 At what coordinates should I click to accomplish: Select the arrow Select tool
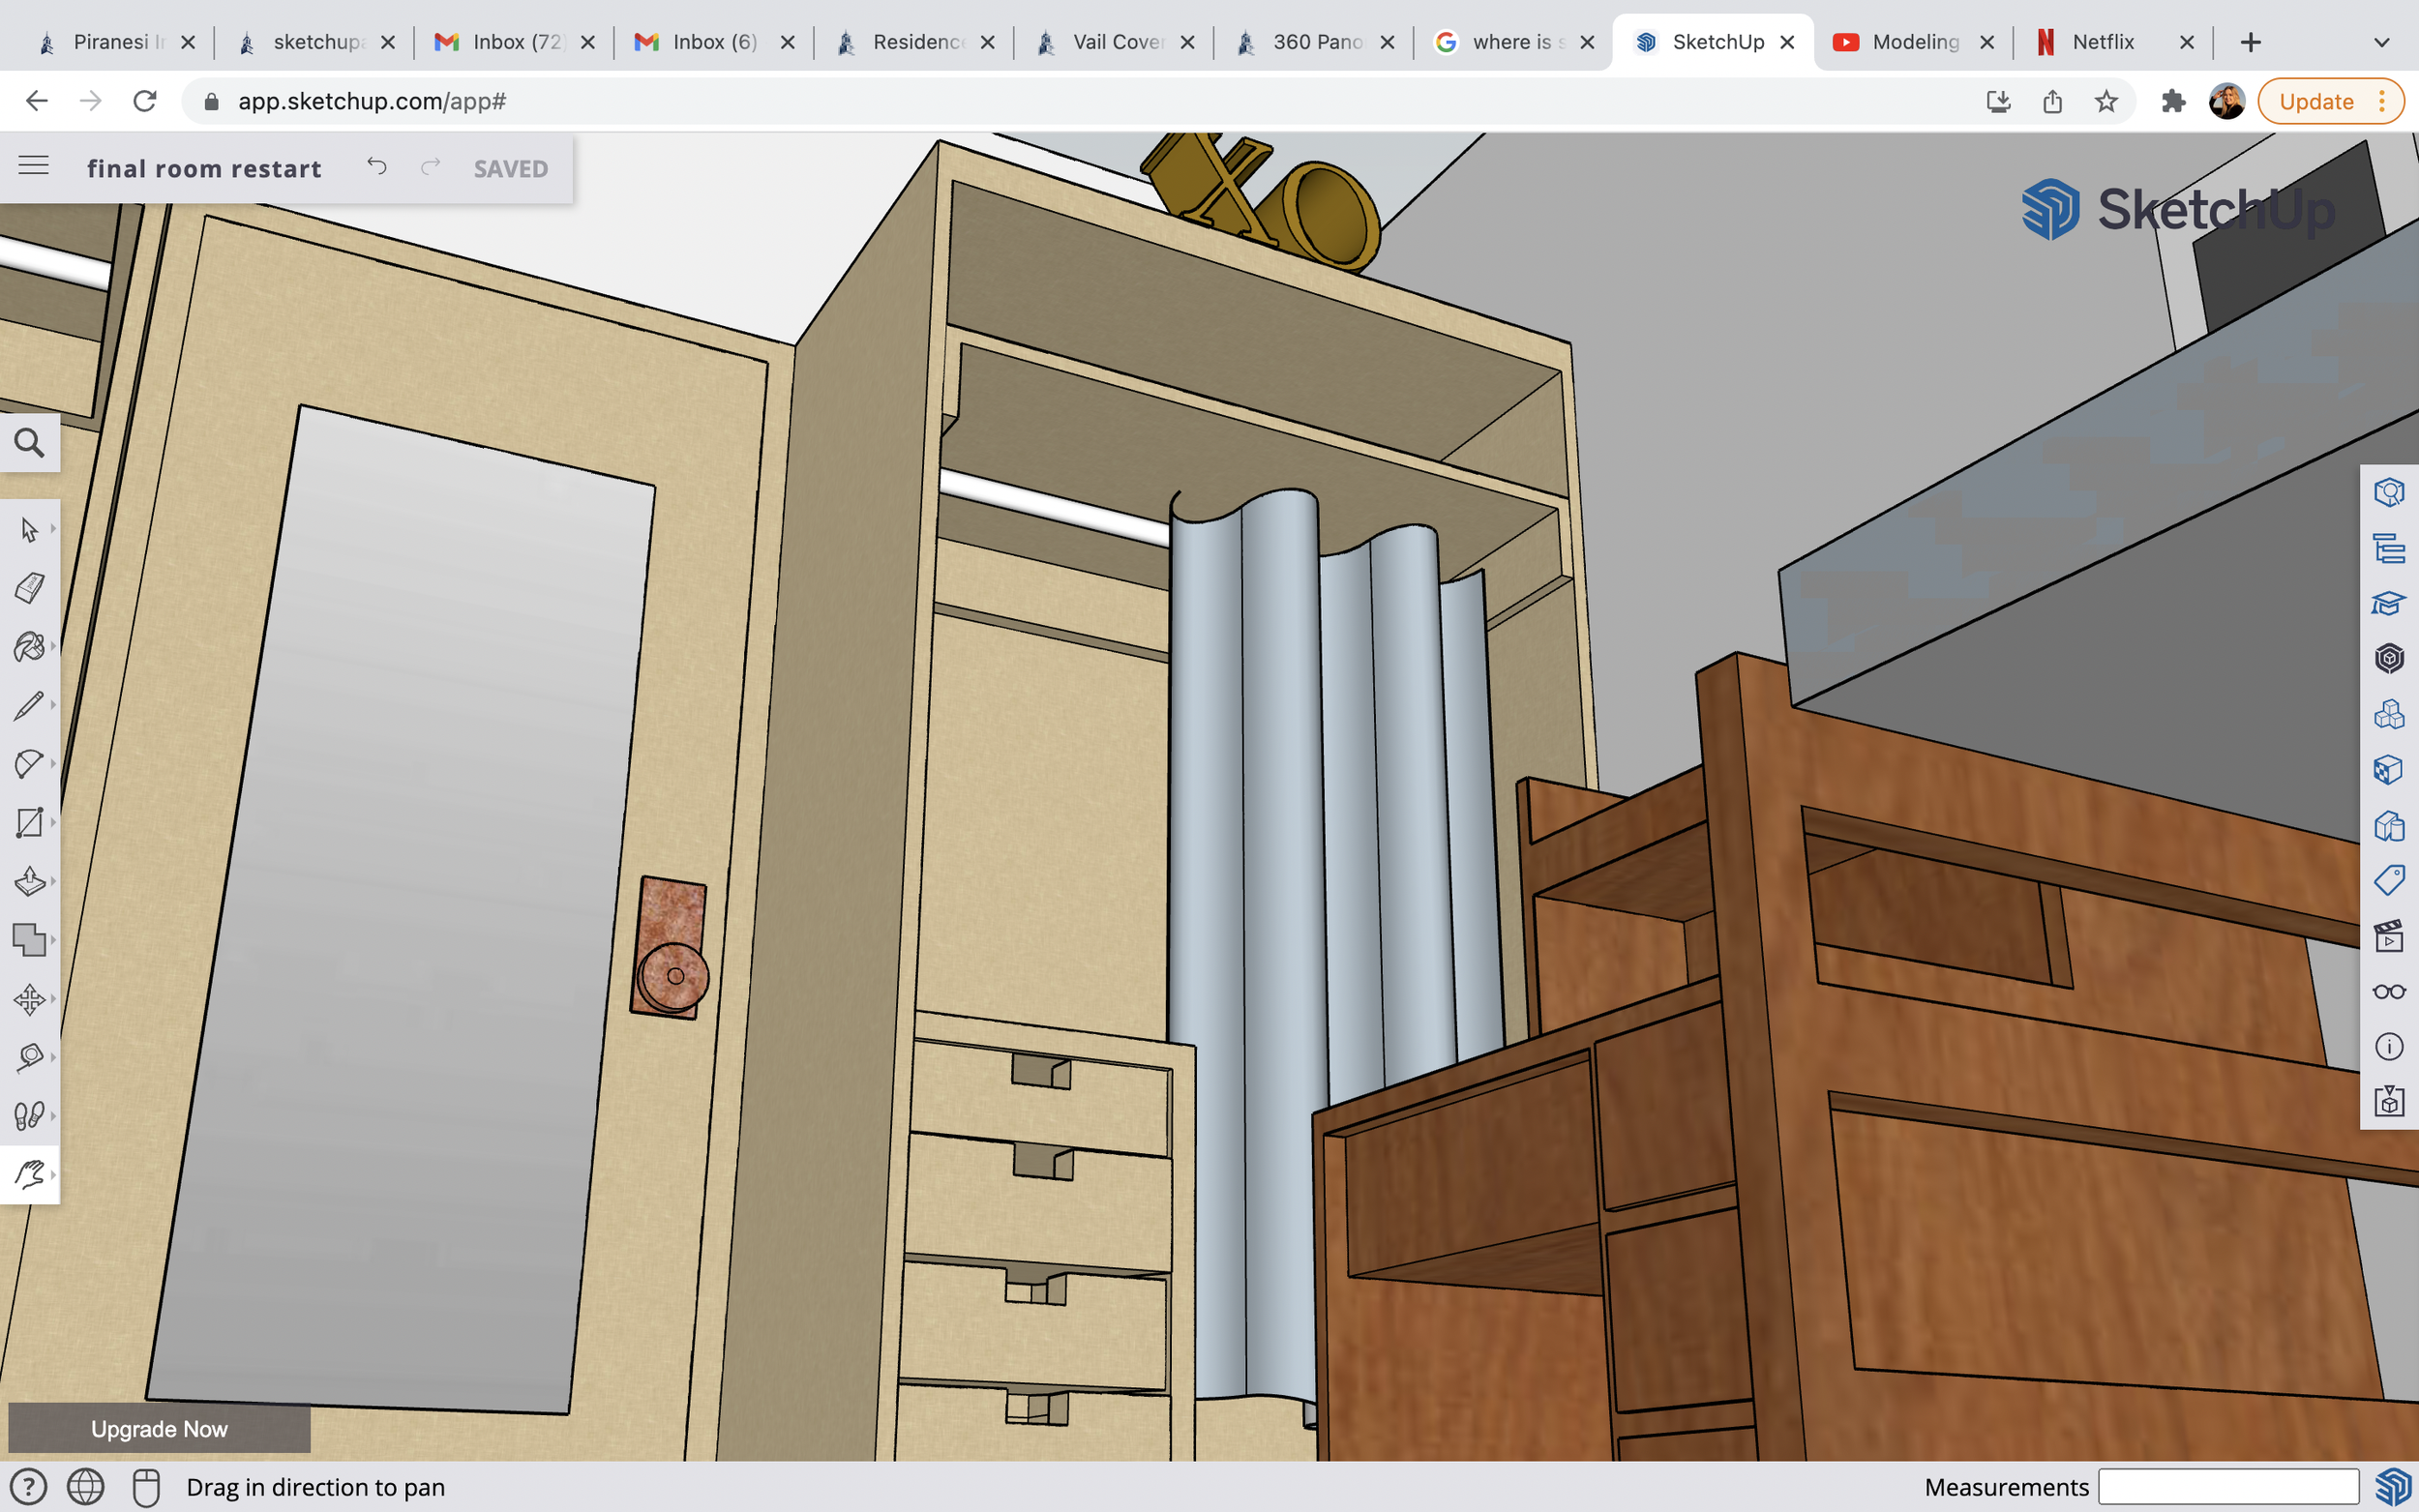[30, 527]
